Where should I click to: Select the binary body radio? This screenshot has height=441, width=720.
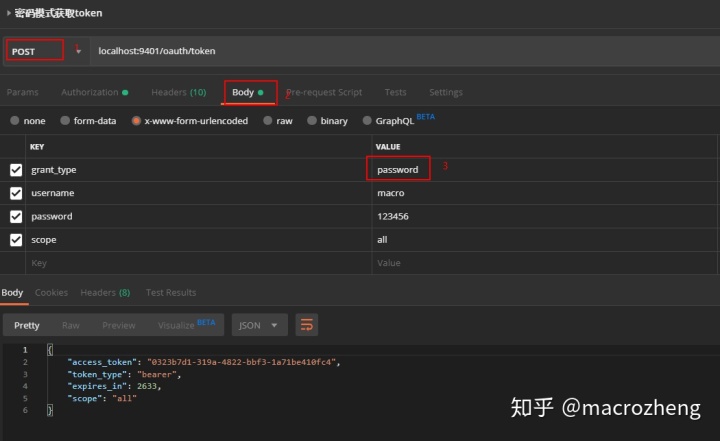click(x=312, y=120)
